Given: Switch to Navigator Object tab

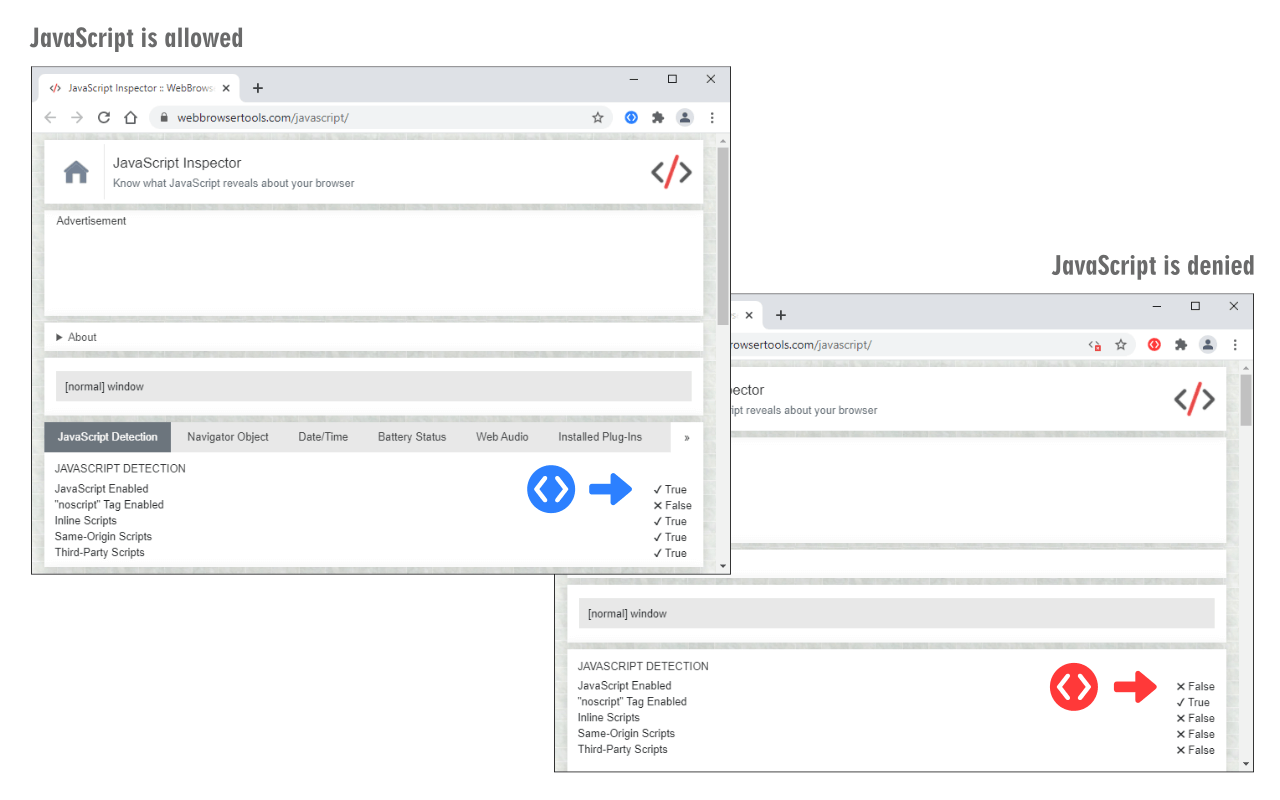Looking at the screenshot, I should point(228,437).
